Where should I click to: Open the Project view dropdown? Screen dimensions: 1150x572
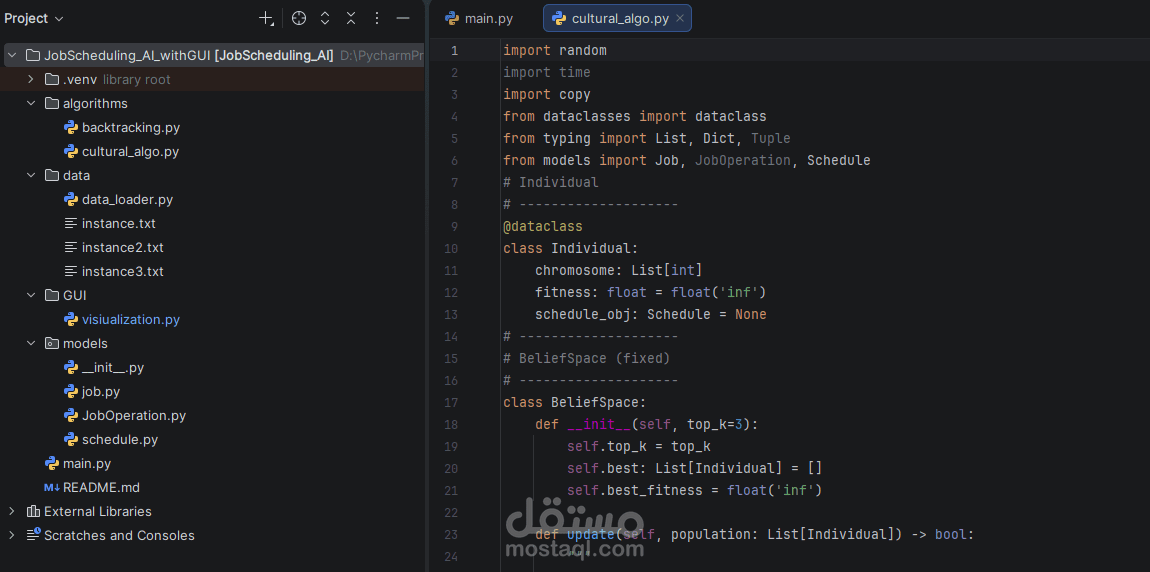(34, 18)
